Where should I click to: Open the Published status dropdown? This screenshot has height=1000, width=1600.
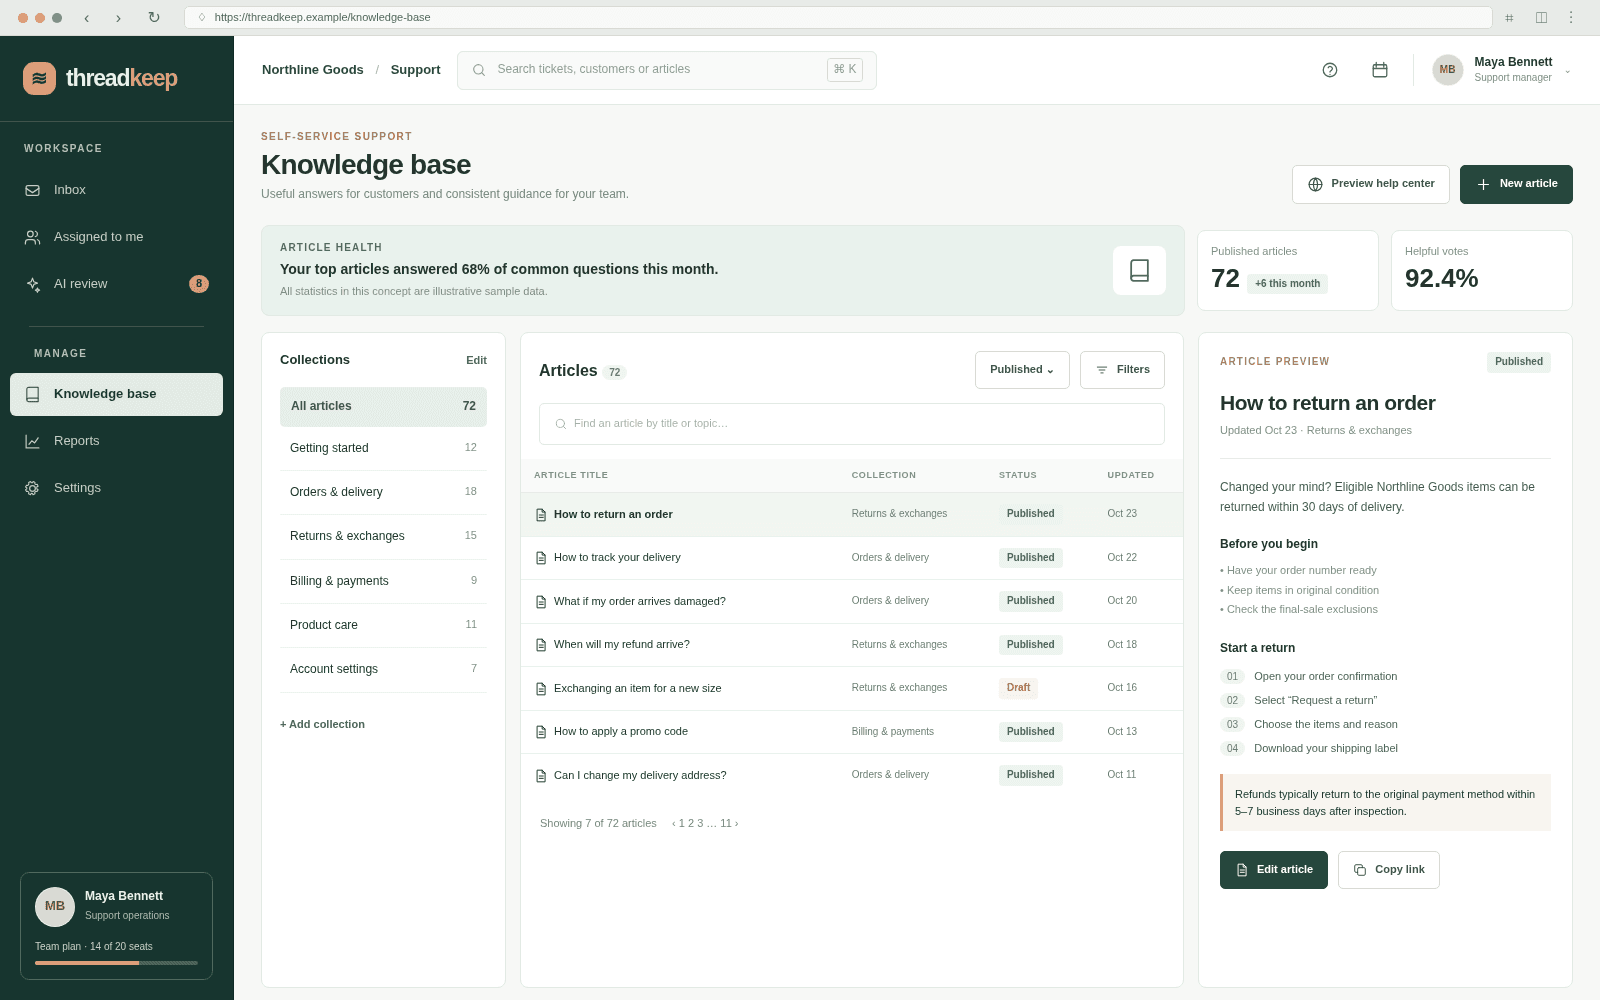[1022, 370]
